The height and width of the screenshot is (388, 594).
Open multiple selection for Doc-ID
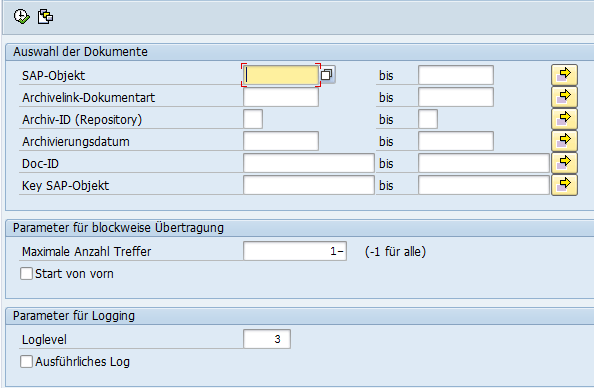(x=564, y=163)
